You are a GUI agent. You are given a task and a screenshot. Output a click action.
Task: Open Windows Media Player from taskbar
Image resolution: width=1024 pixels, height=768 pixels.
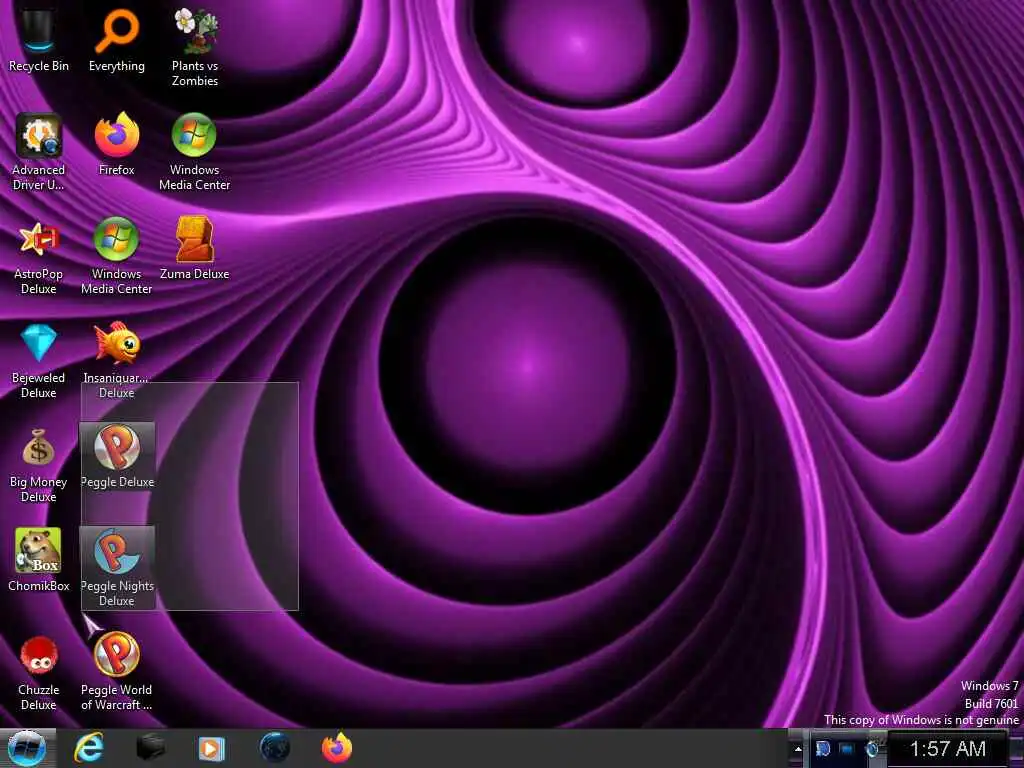(211, 748)
